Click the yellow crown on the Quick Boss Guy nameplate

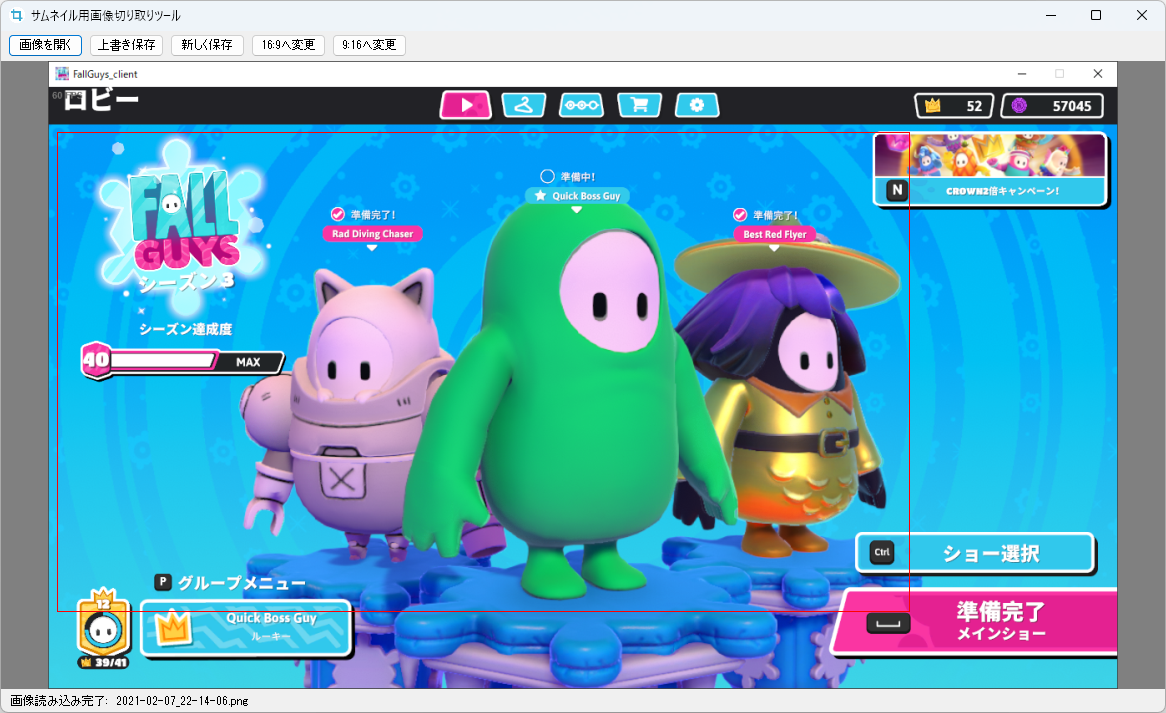pyautogui.click(x=174, y=627)
